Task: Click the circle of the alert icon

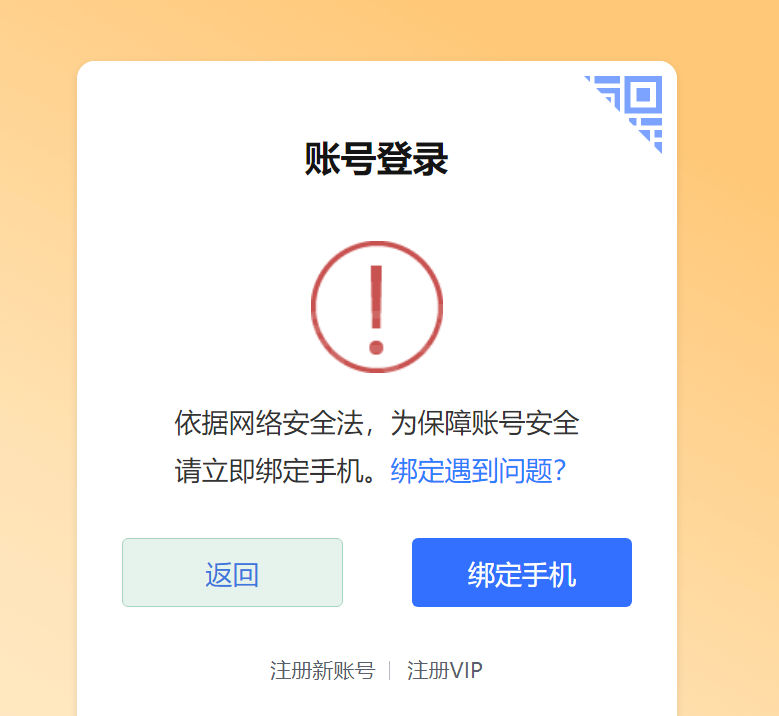Action: (x=377, y=307)
